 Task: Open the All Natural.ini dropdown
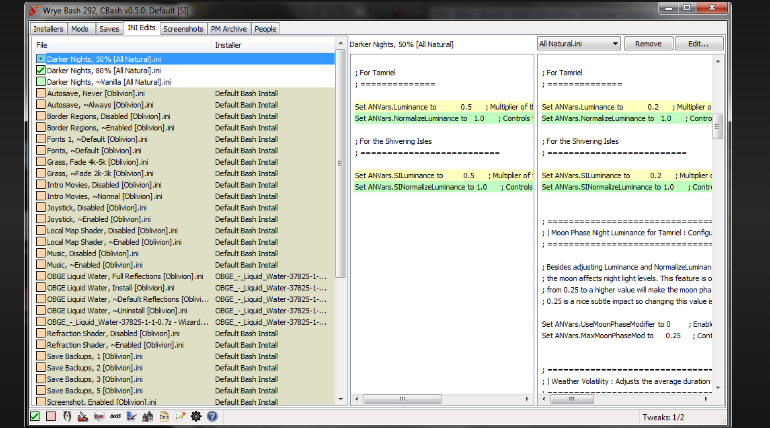[578, 44]
